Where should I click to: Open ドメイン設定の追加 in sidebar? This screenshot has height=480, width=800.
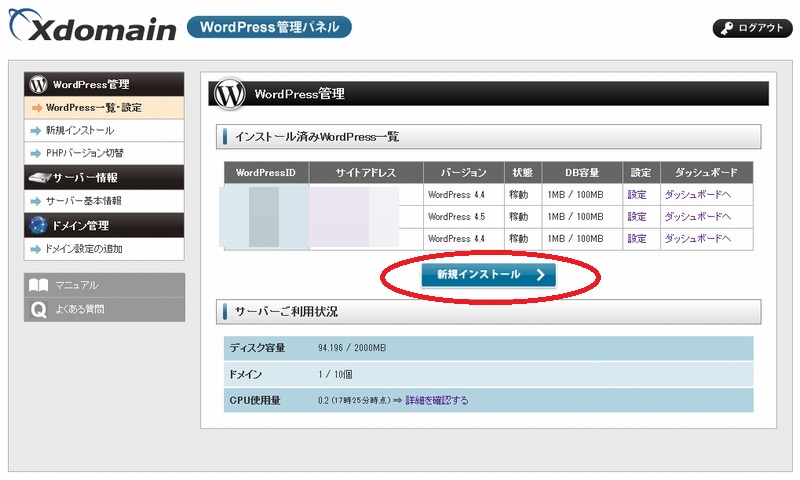(x=104, y=249)
